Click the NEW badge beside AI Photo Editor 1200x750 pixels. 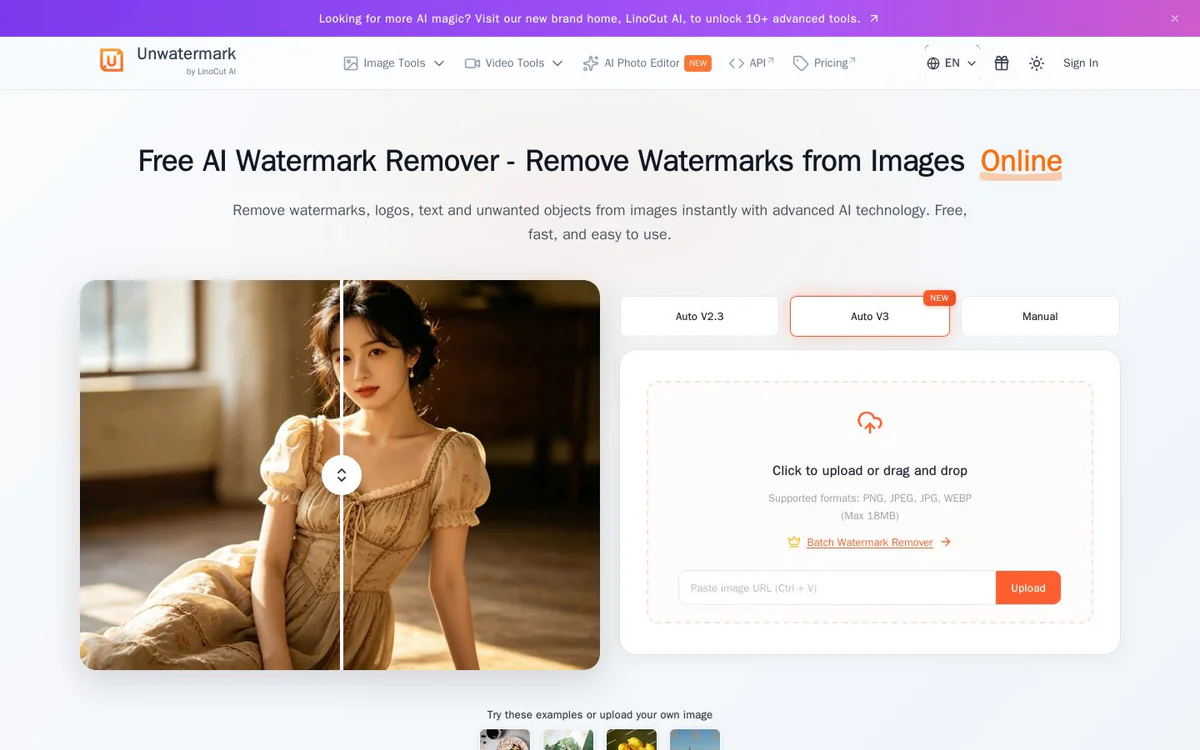(x=698, y=63)
